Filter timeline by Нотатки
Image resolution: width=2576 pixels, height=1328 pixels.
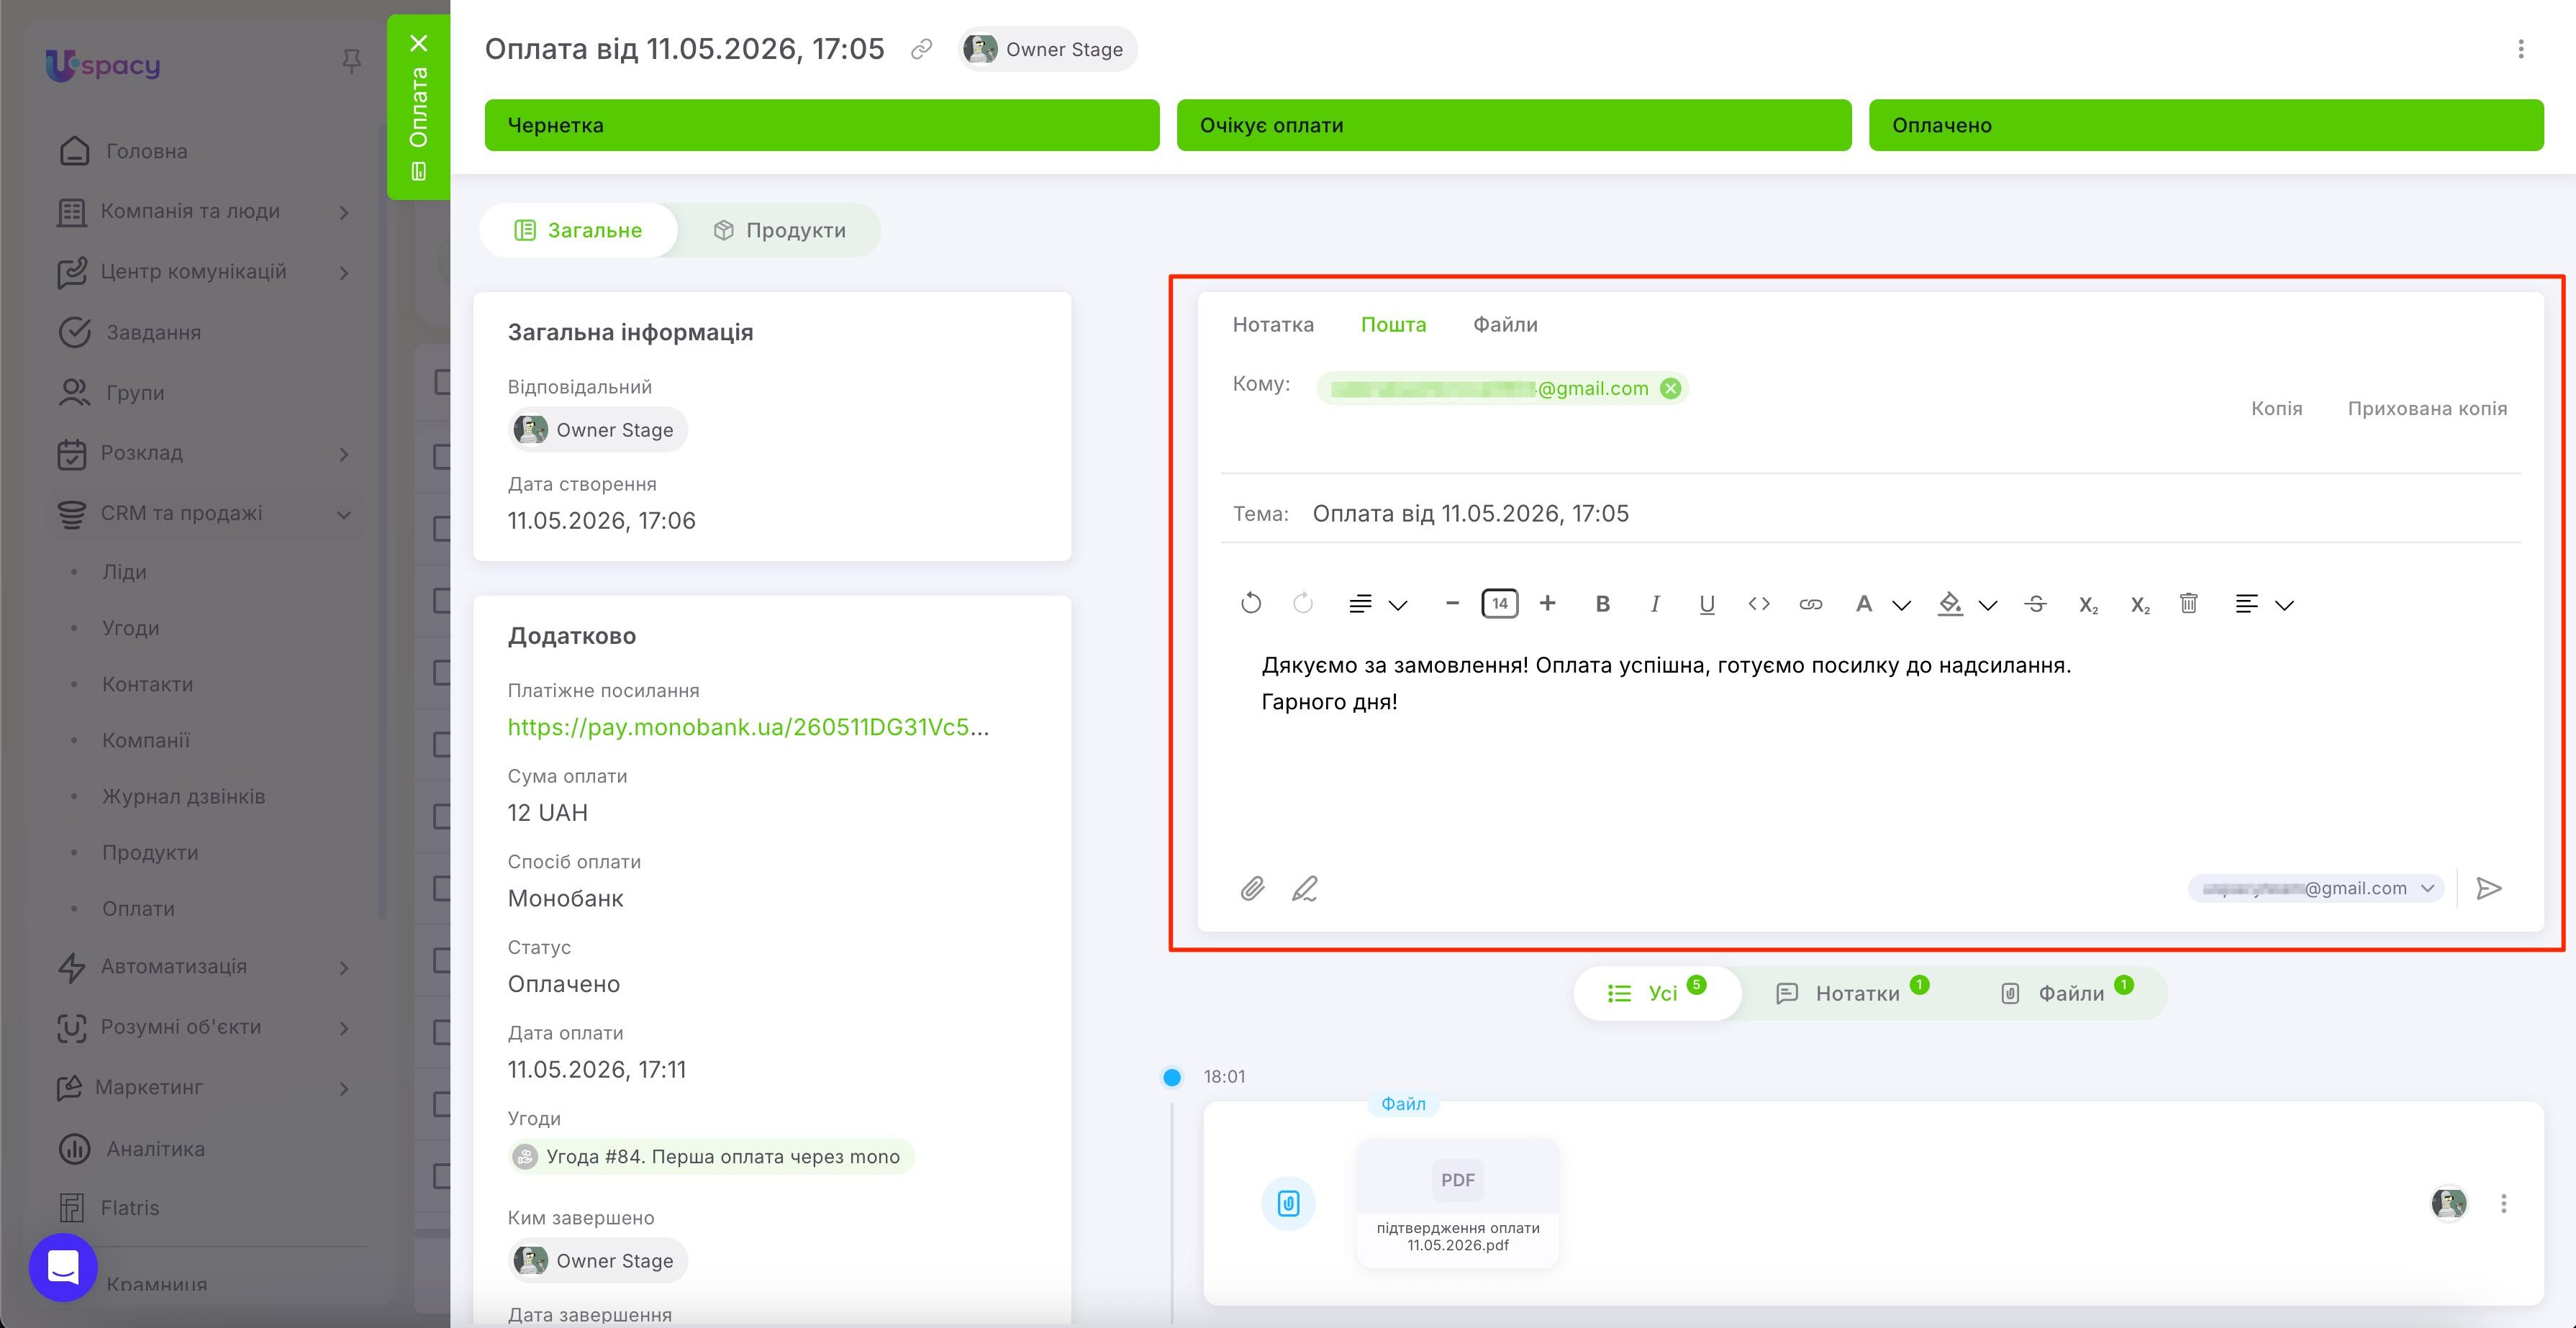coord(1851,993)
